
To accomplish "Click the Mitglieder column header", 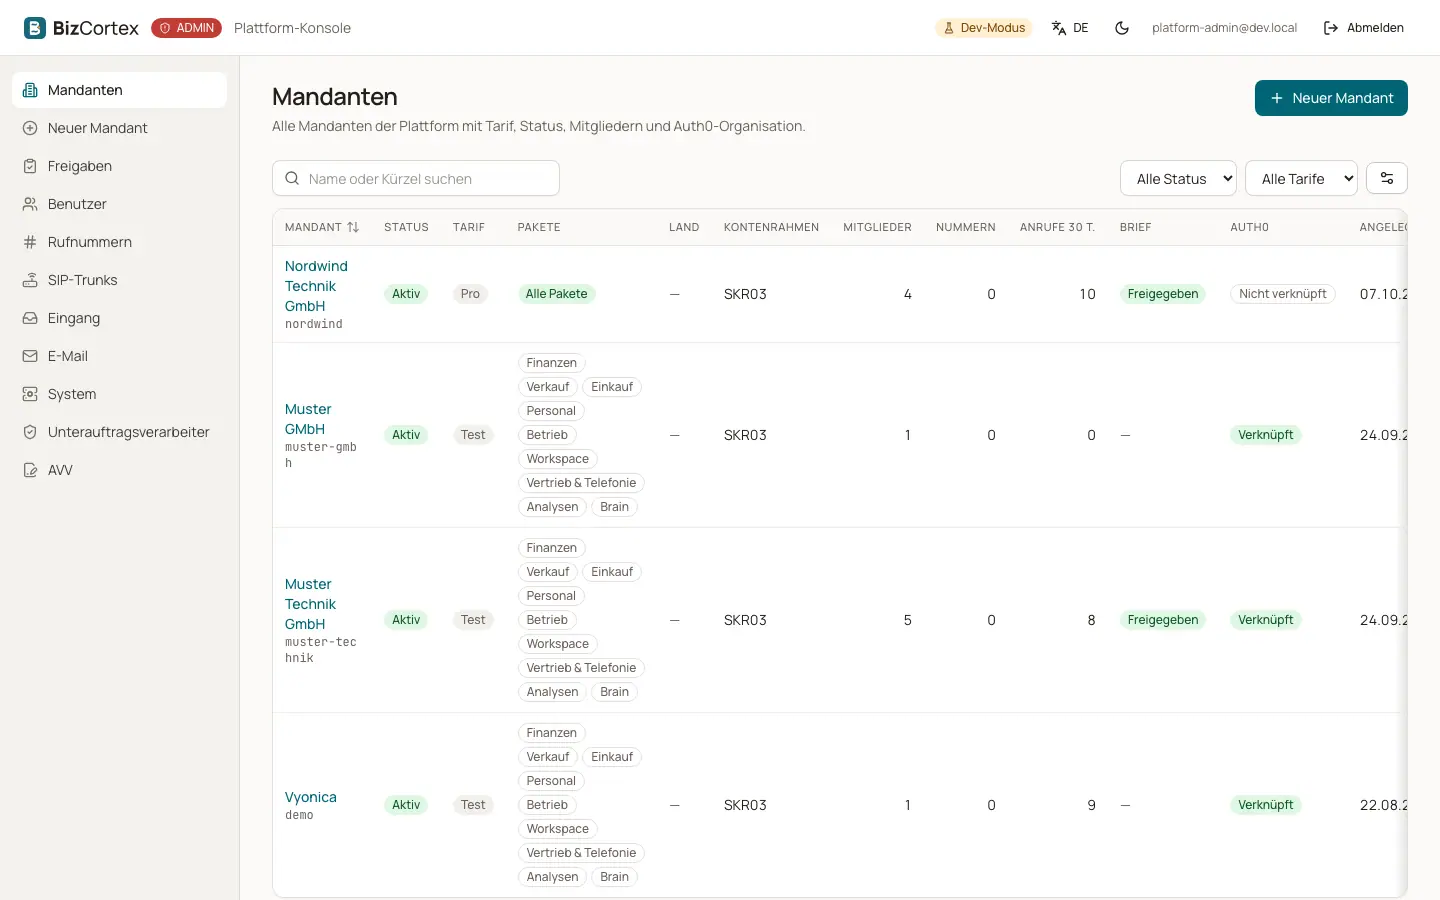I will (877, 227).
